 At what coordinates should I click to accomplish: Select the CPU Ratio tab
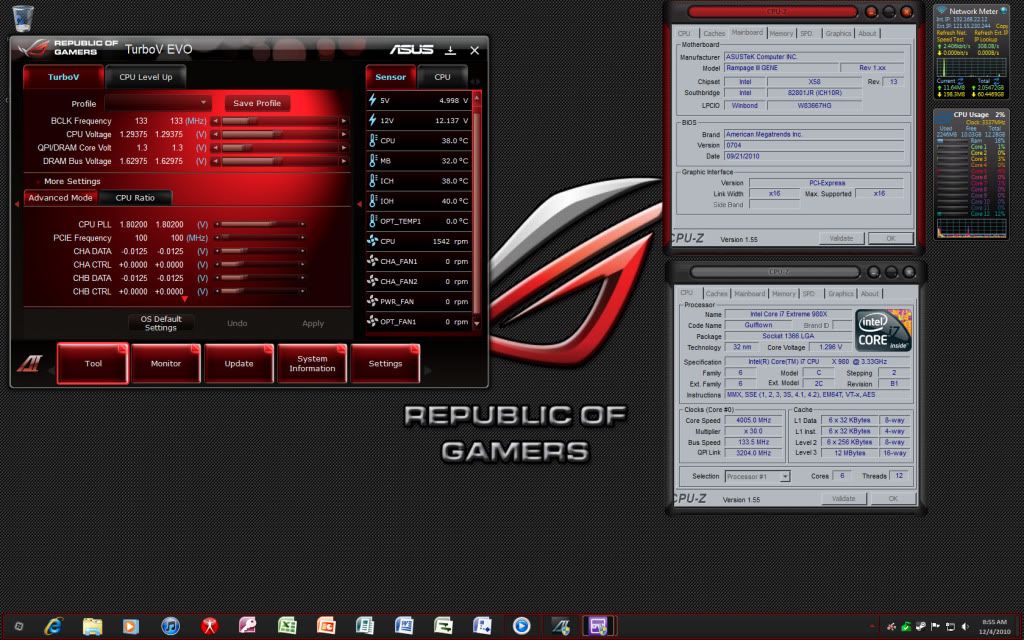(135, 198)
